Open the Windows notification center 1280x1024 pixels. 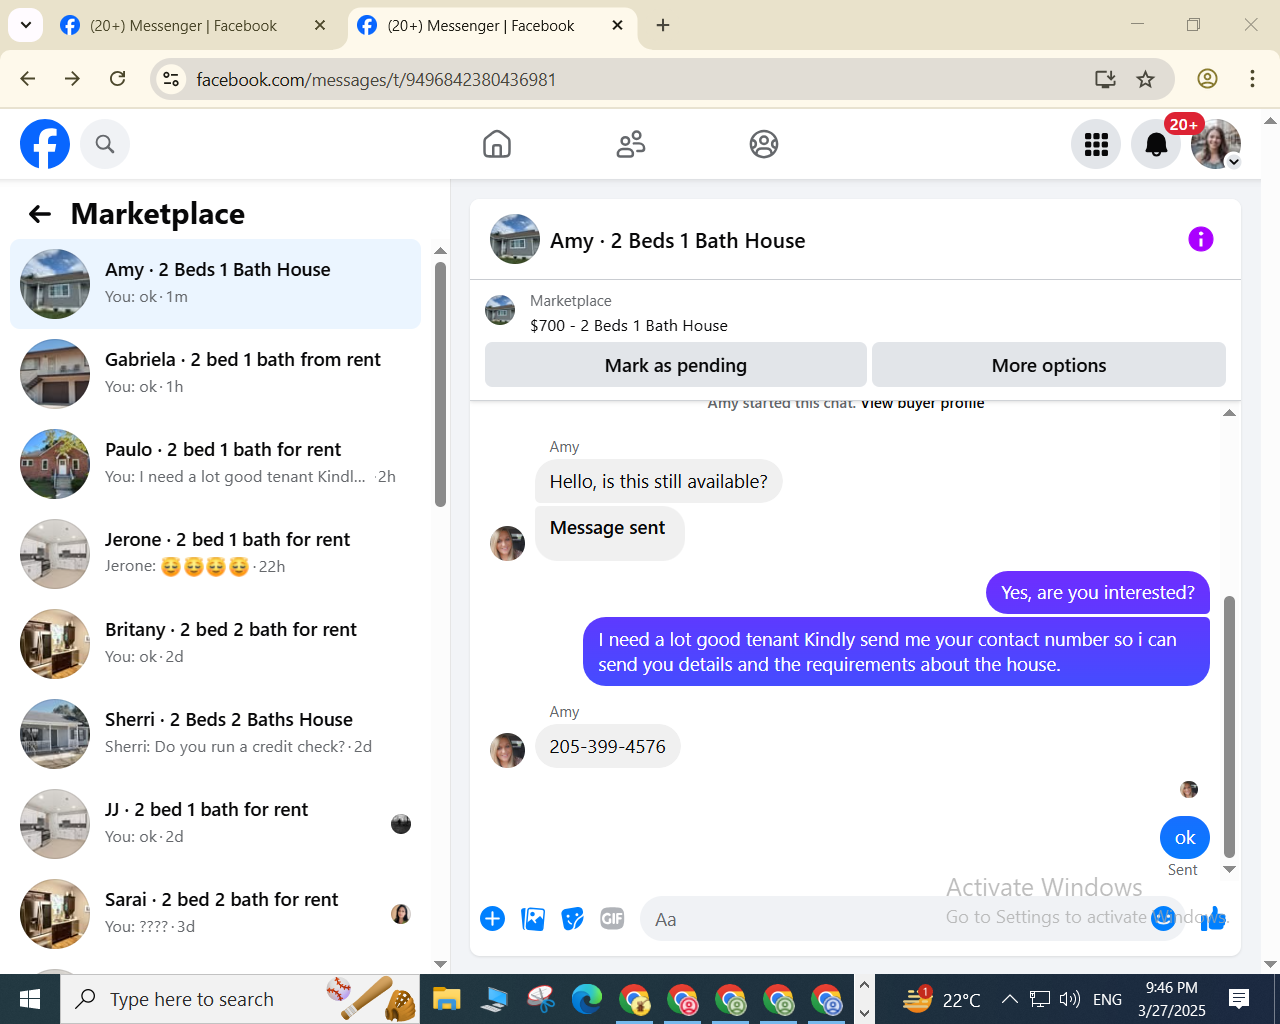click(1239, 999)
